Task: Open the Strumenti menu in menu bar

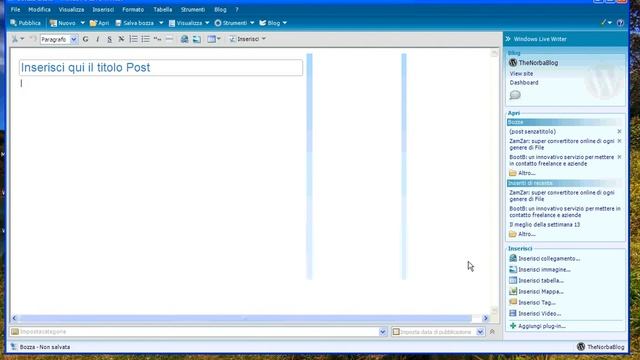Action: click(x=193, y=9)
